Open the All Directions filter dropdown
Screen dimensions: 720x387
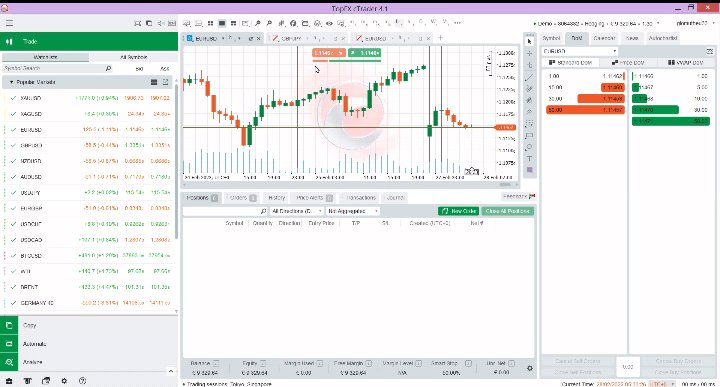[296, 211]
